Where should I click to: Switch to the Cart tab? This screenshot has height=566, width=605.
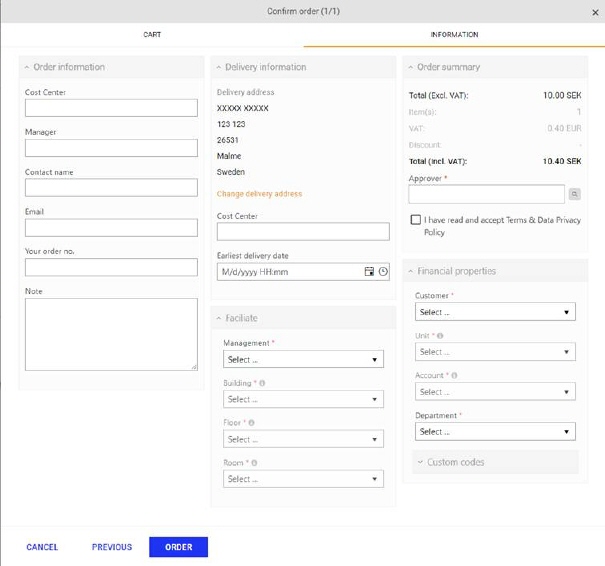(x=152, y=34)
